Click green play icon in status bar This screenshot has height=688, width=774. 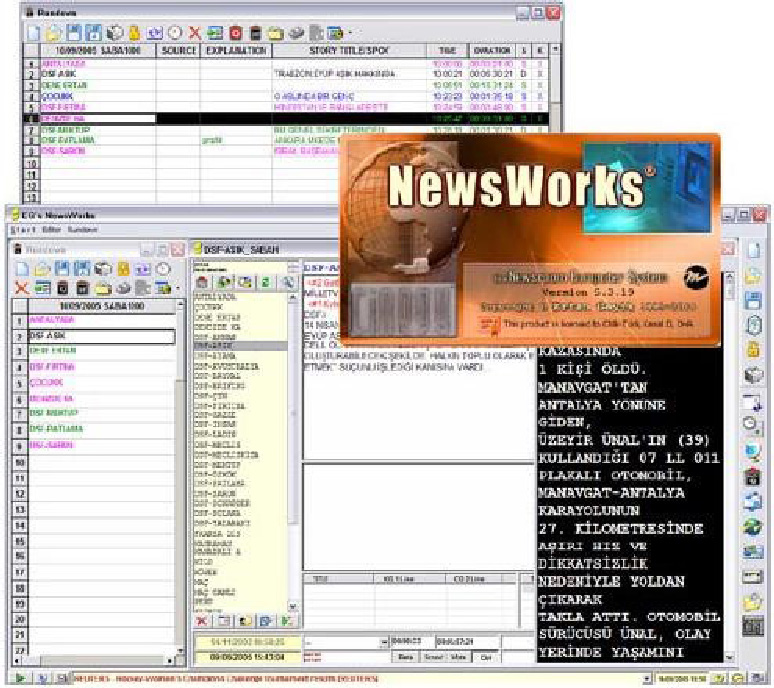[20, 679]
